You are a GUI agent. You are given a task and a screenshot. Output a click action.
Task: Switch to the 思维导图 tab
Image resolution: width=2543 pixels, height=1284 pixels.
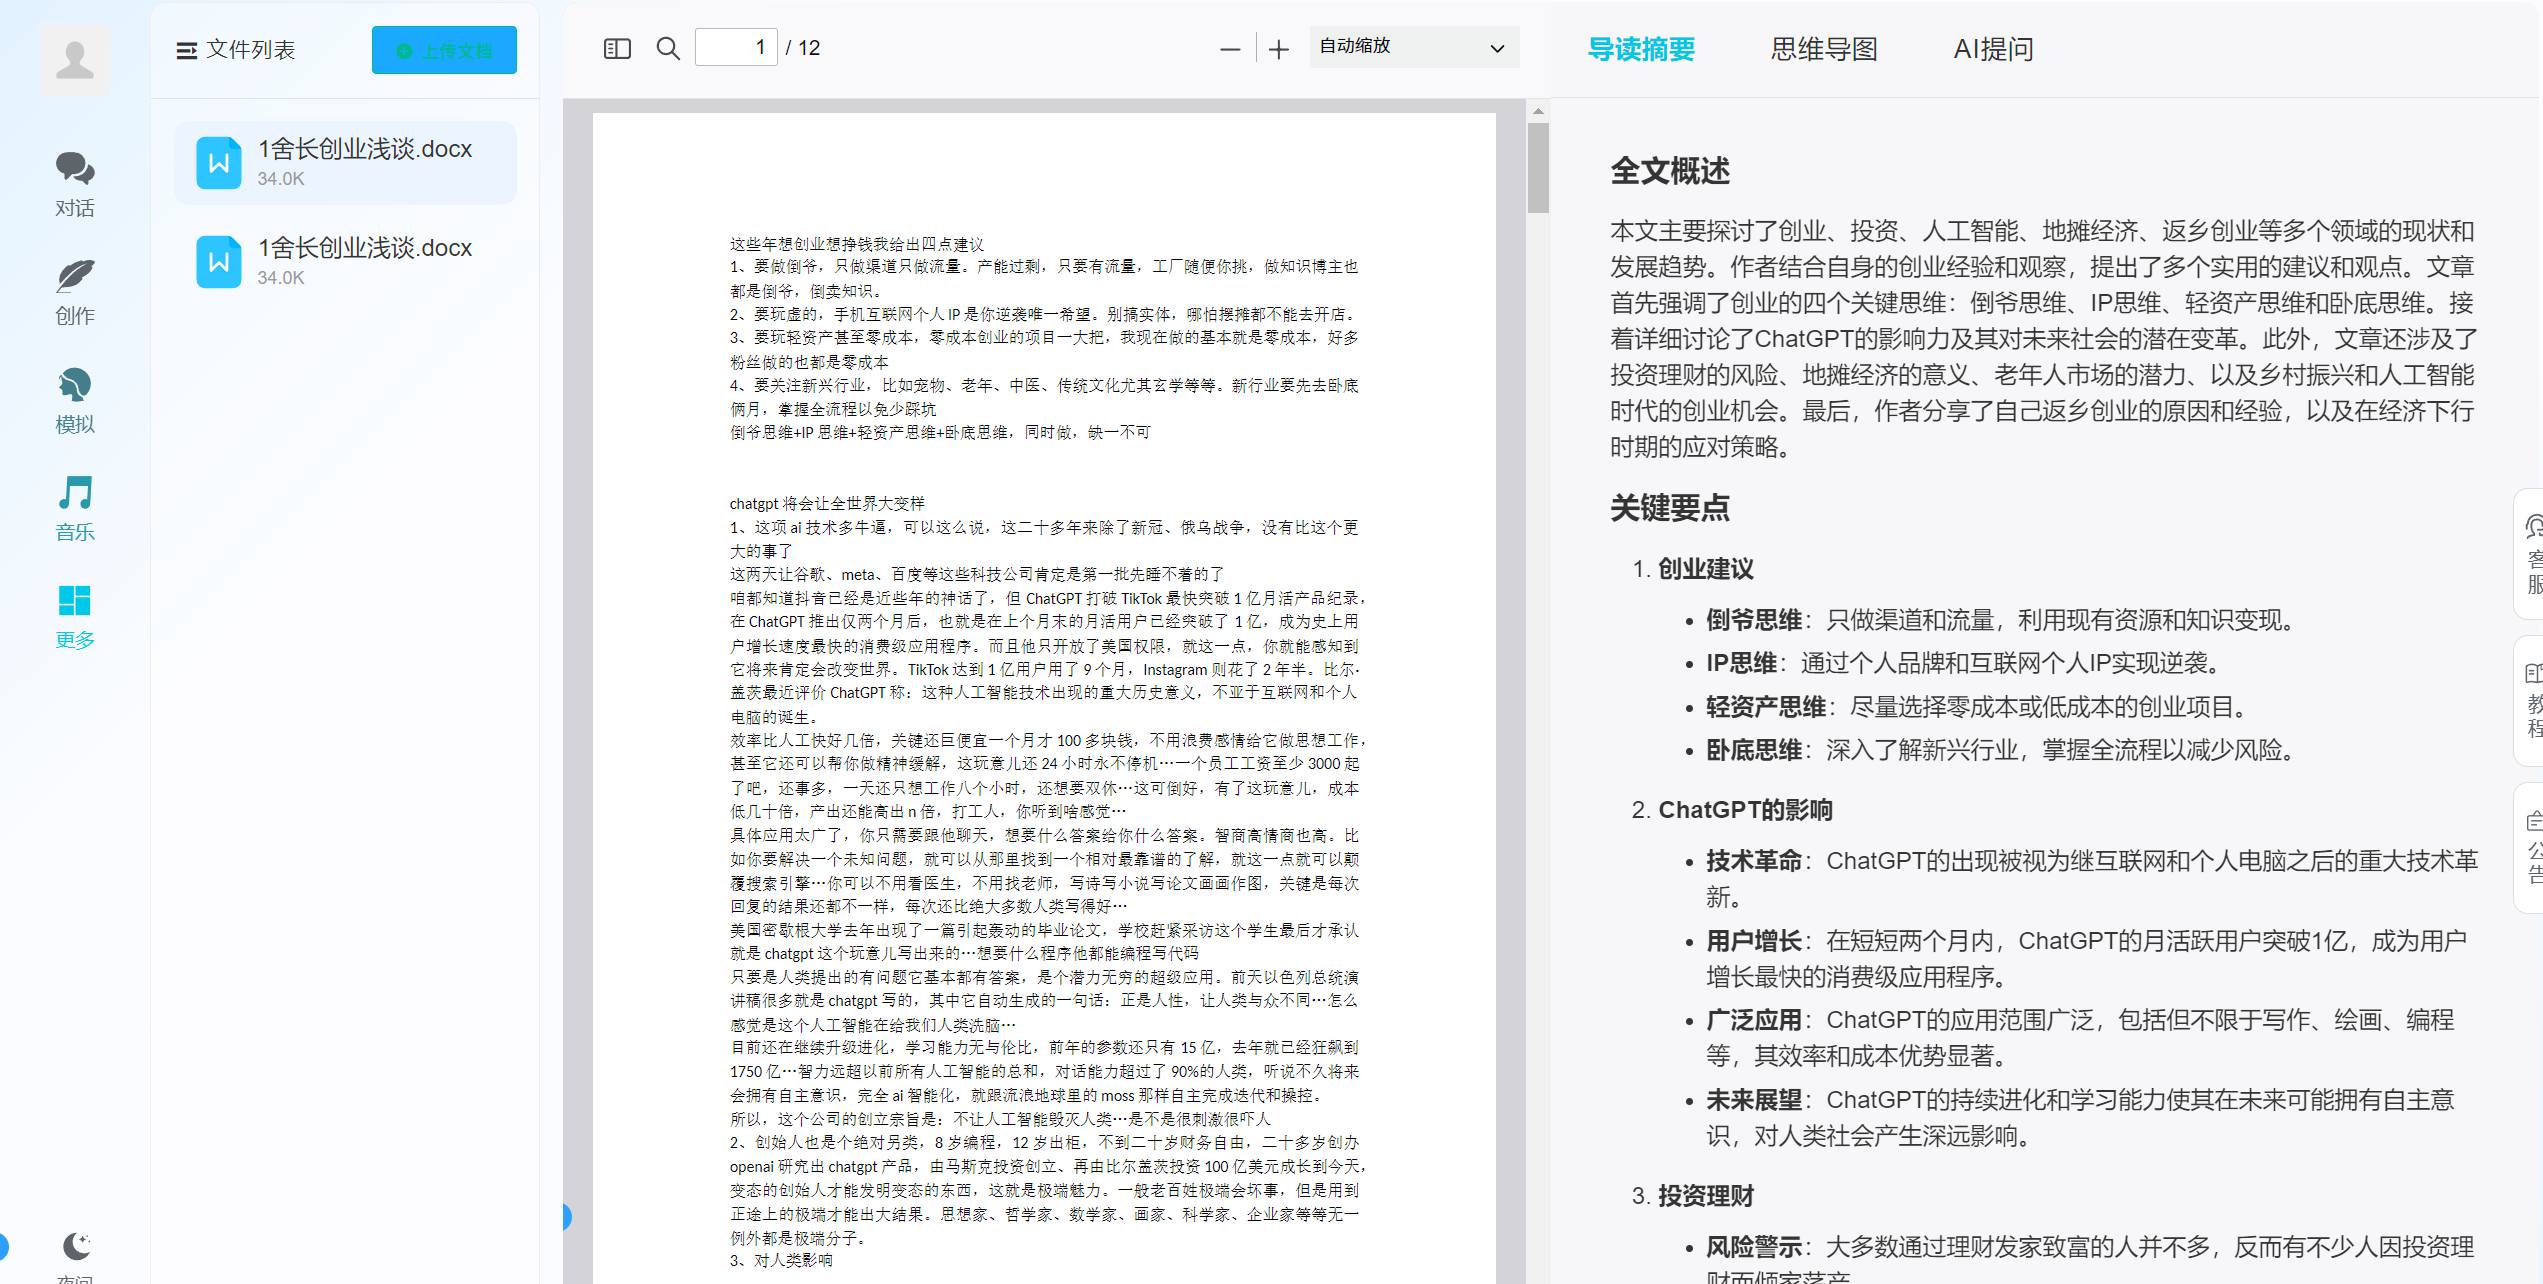1824,49
